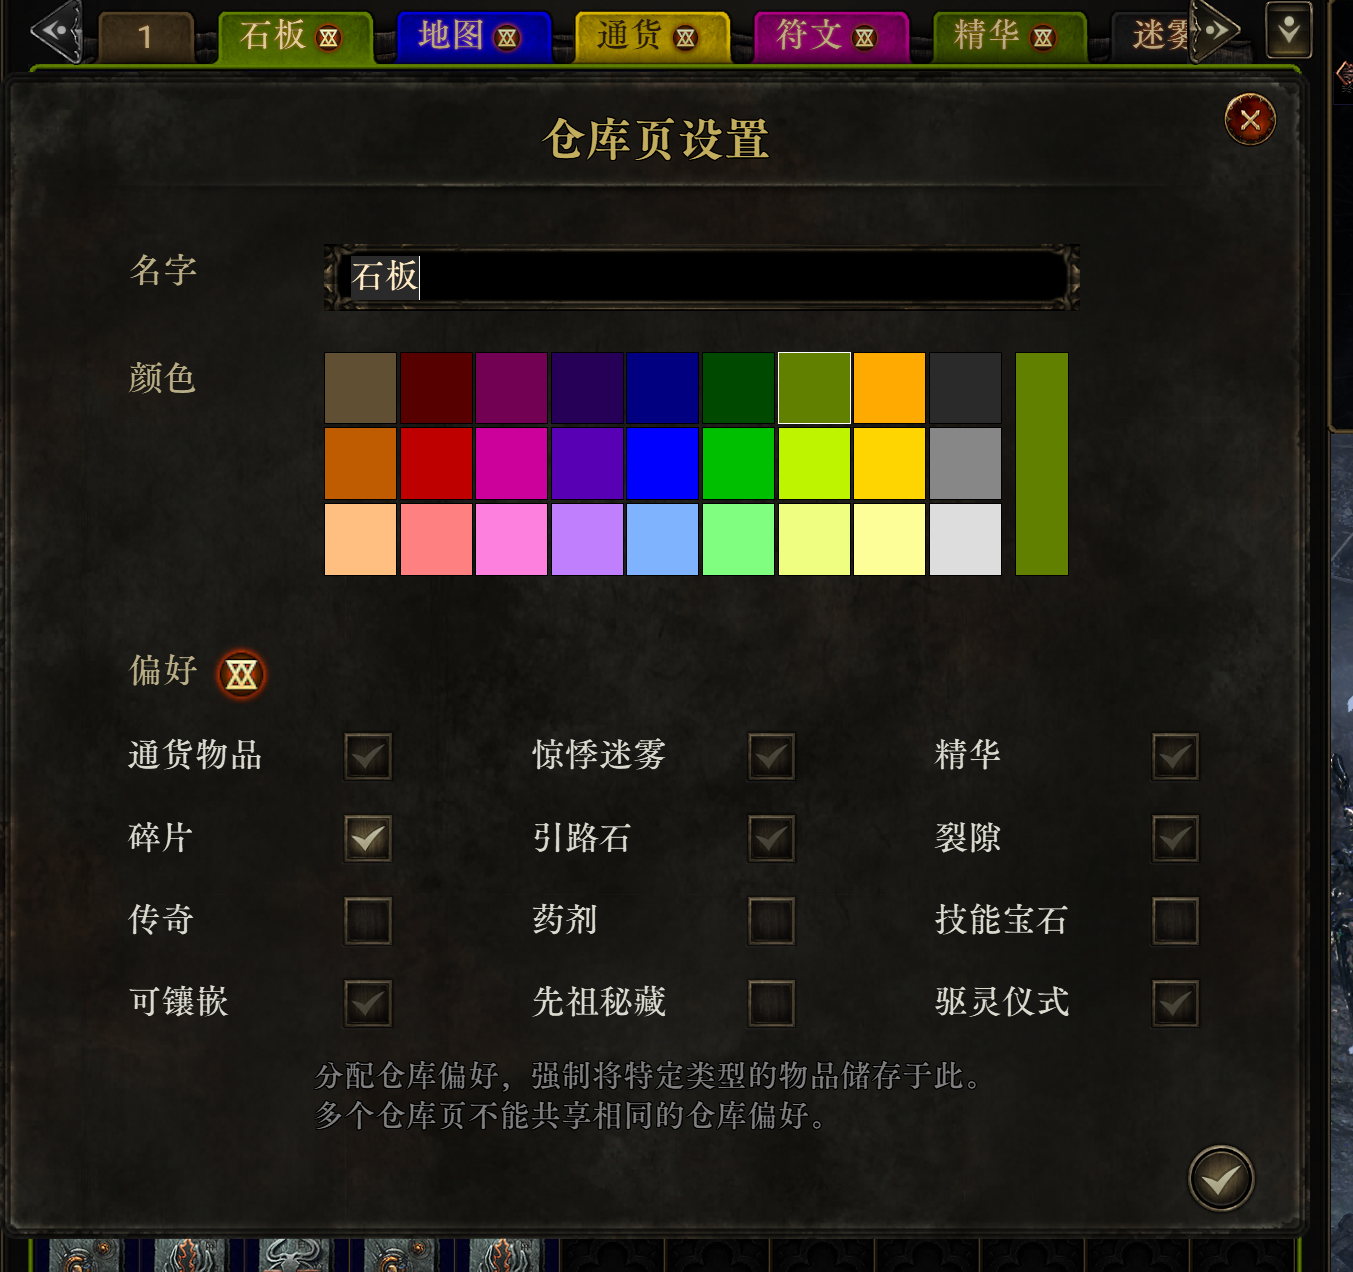The image size is (1353, 1272).
Task: Click the left stash tab scroll arrow
Action: coord(56,31)
